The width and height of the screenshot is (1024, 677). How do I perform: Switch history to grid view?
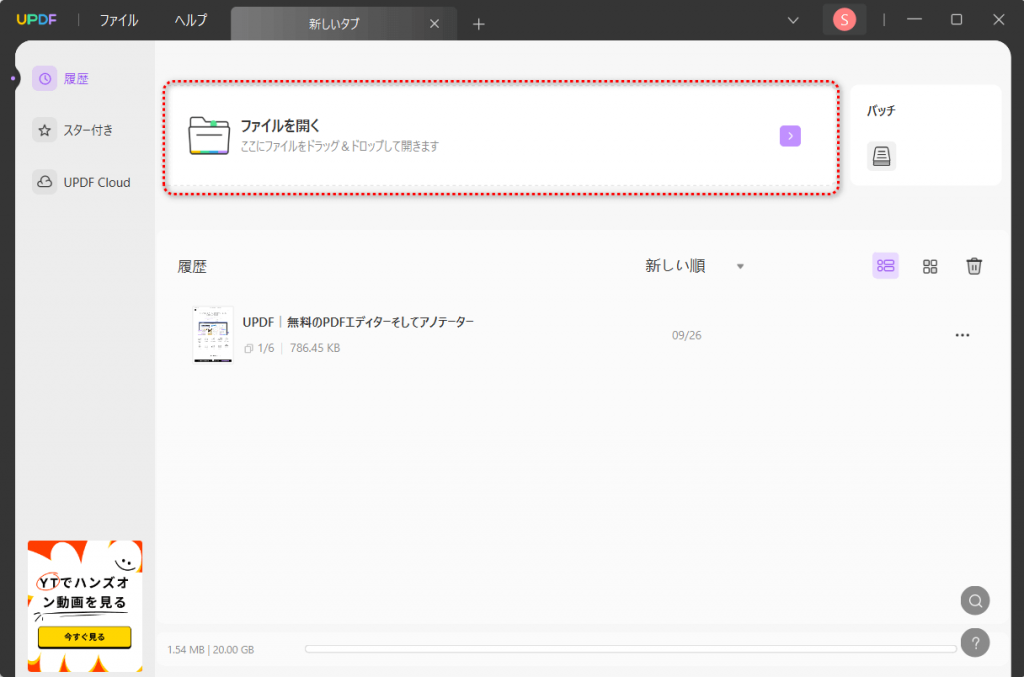[930, 266]
